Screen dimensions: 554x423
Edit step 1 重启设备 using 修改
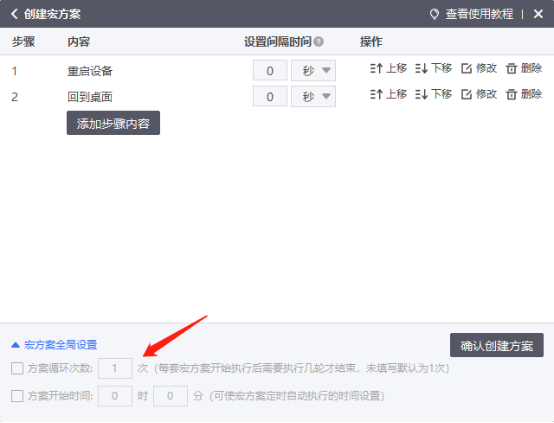479,68
